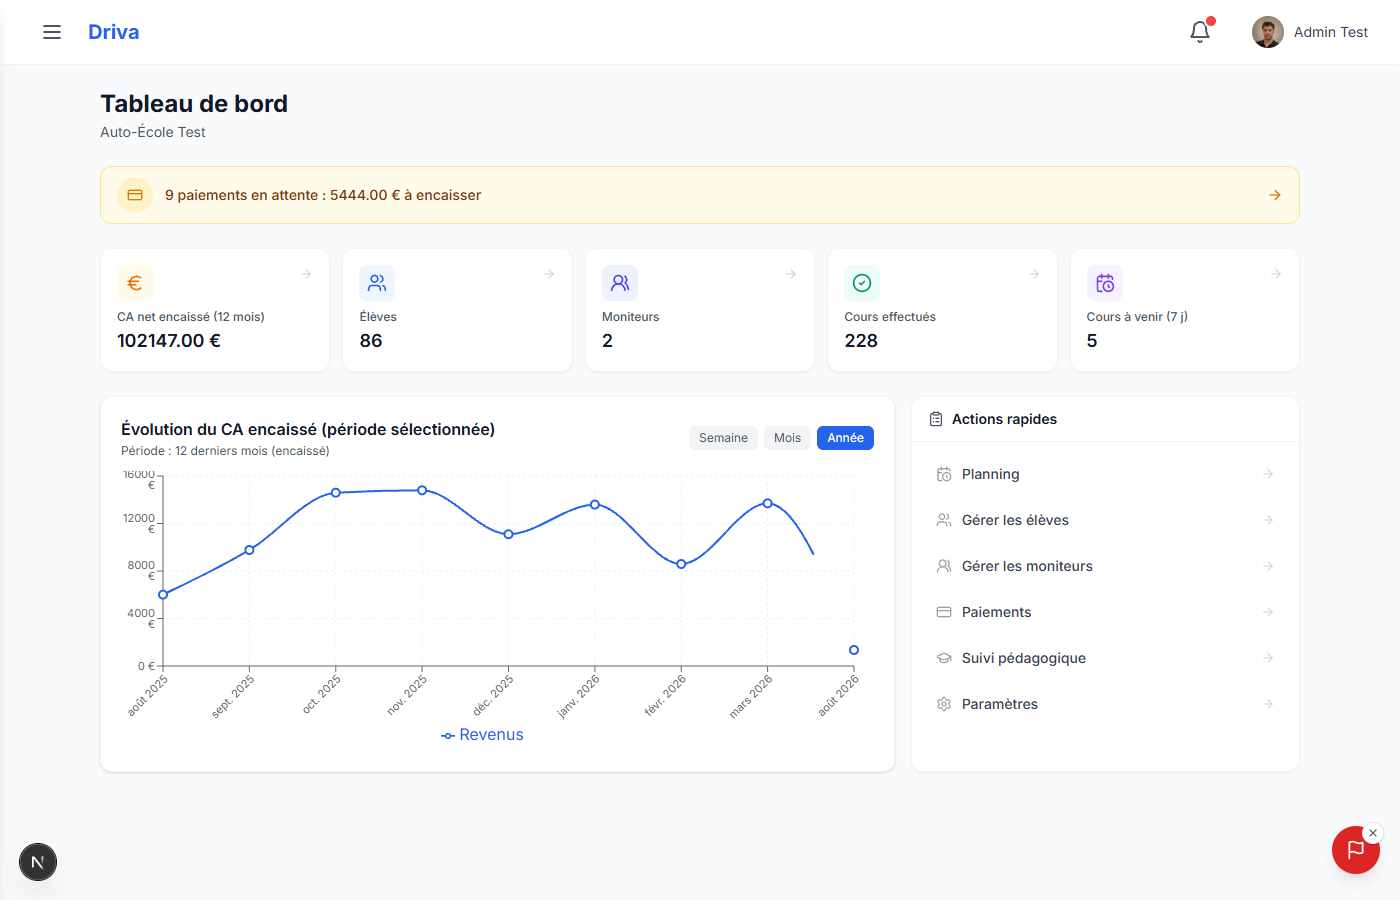This screenshot has width=1400, height=900.
Task: Switch chart period to Mois
Action: [x=787, y=438]
